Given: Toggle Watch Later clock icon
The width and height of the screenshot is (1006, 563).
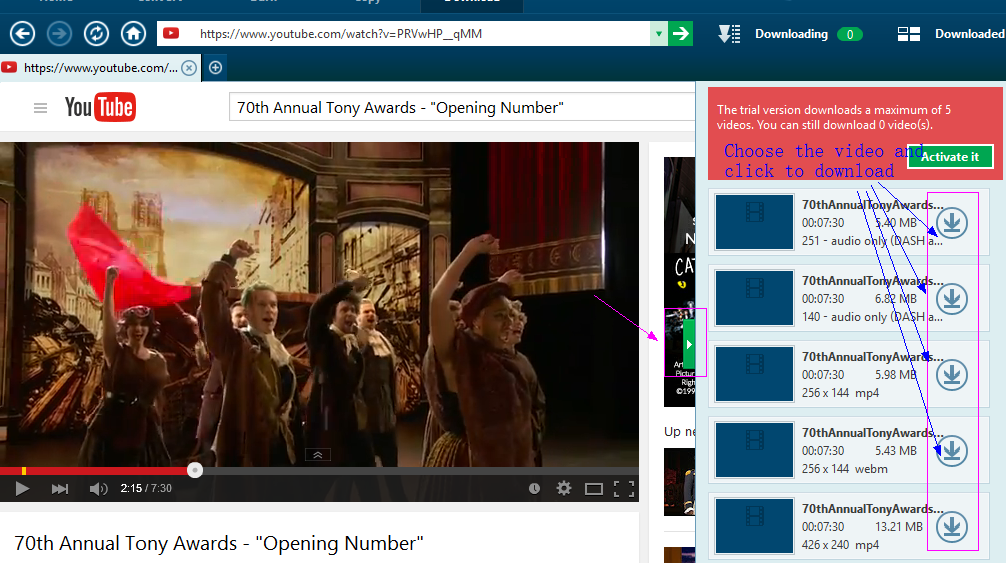Looking at the screenshot, I should (534, 489).
